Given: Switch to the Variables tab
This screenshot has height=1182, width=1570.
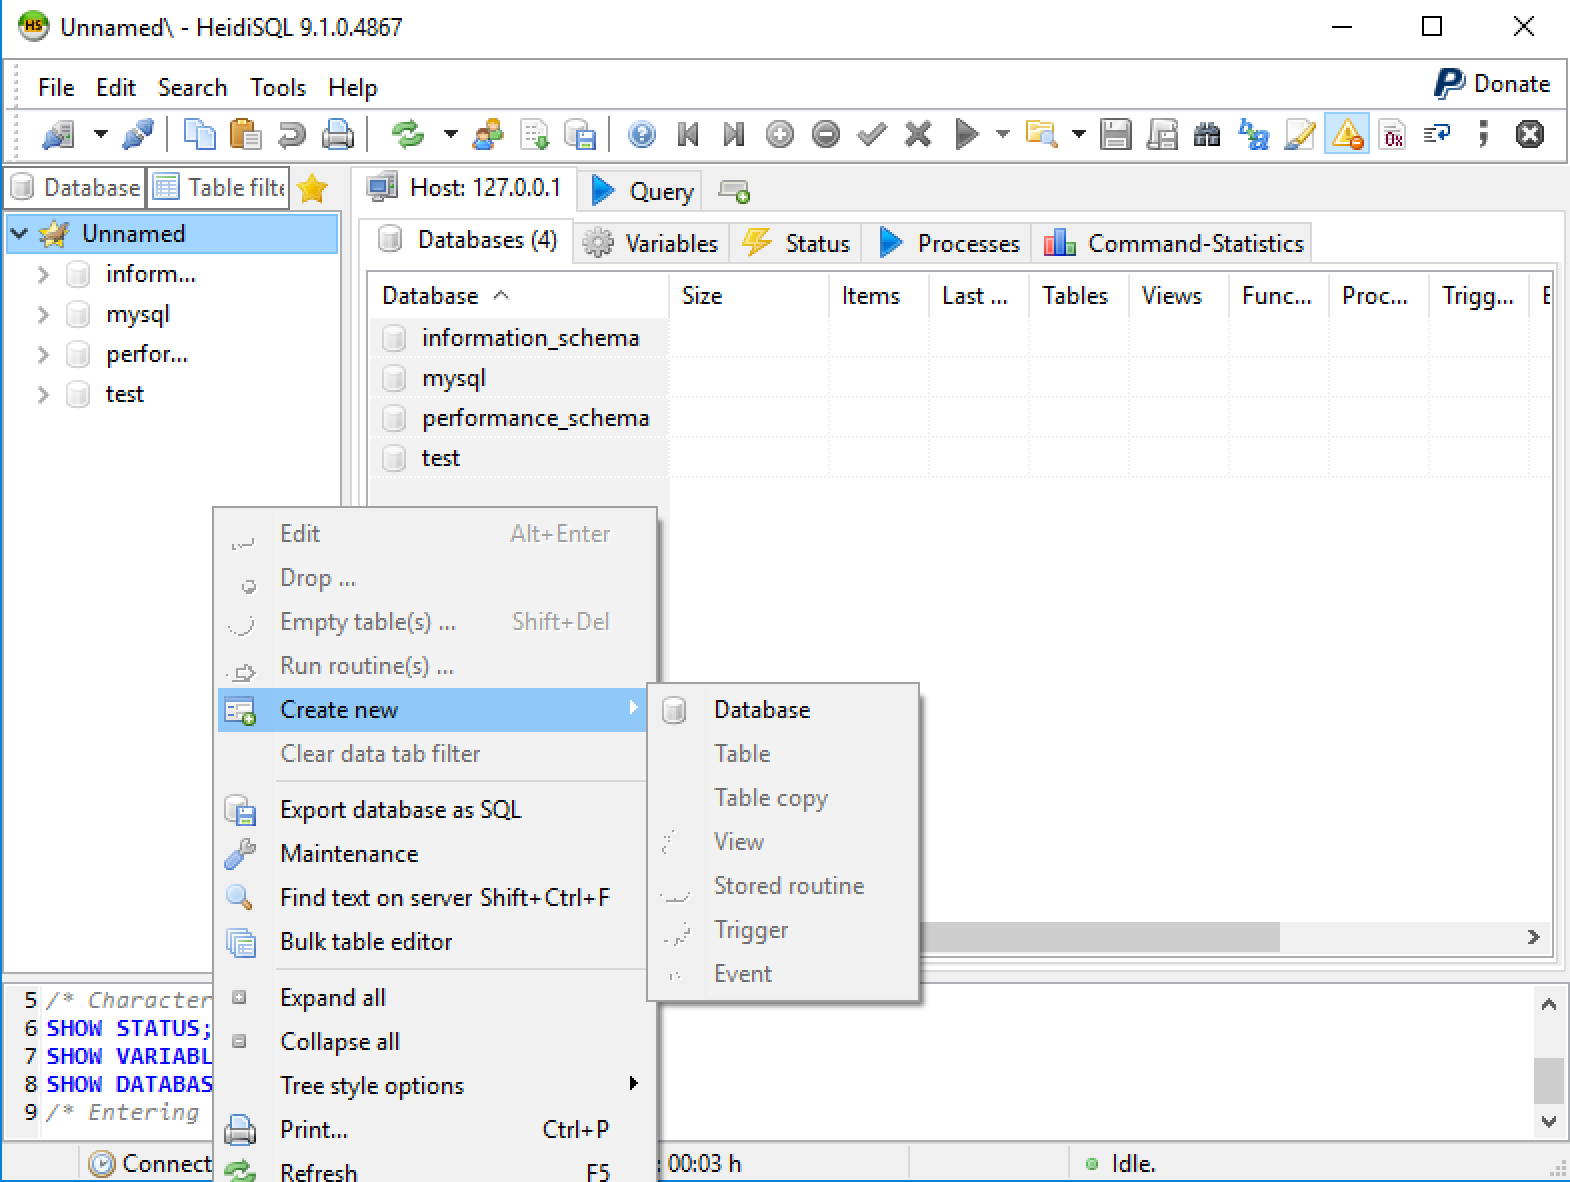Looking at the screenshot, I should click(x=652, y=243).
